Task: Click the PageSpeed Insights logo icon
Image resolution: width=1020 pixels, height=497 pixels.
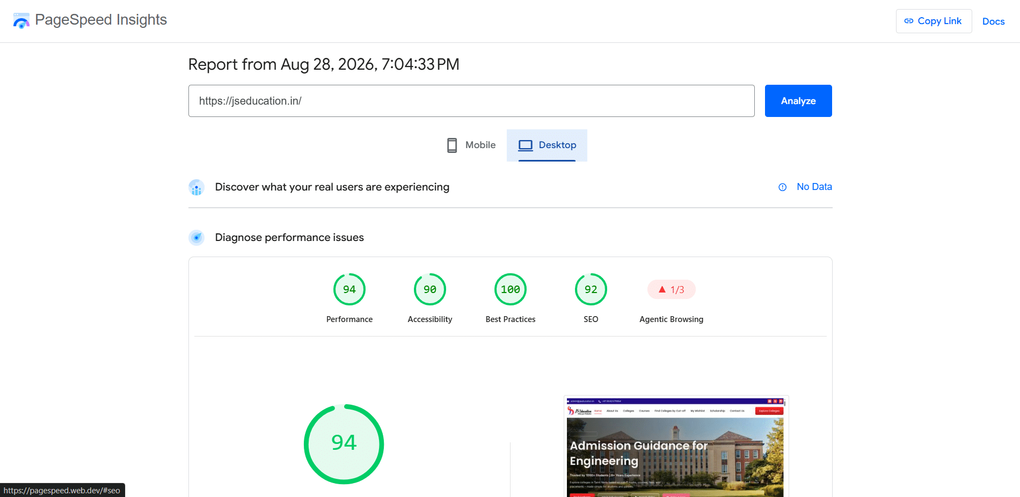Action: coord(21,20)
